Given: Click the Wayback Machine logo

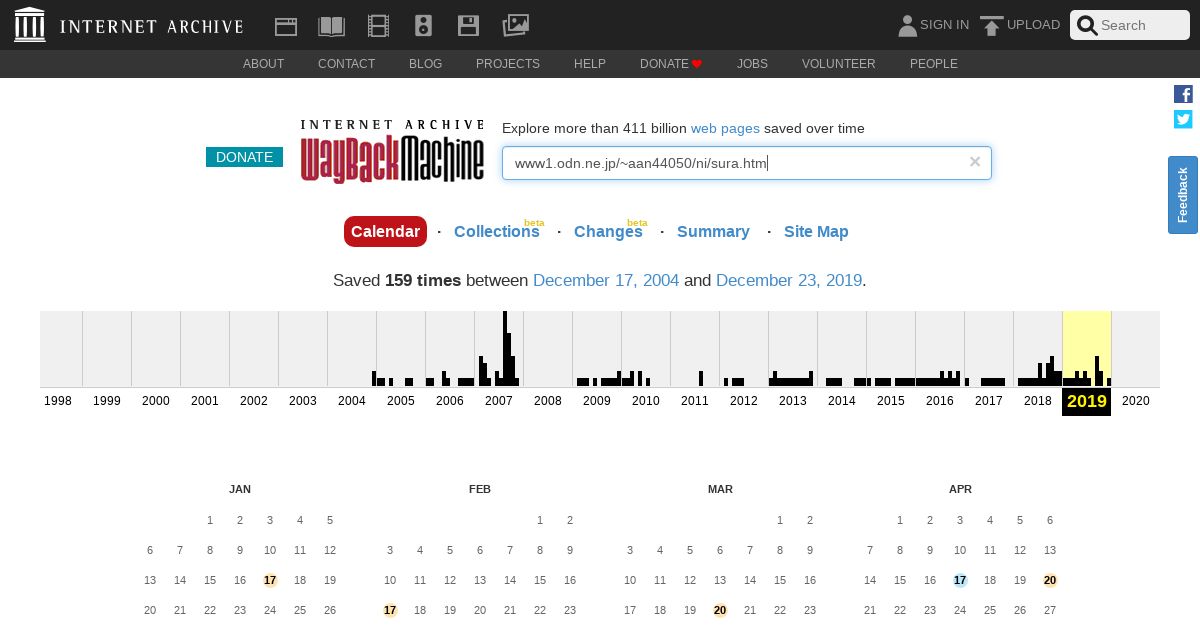Looking at the screenshot, I should point(392,152).
